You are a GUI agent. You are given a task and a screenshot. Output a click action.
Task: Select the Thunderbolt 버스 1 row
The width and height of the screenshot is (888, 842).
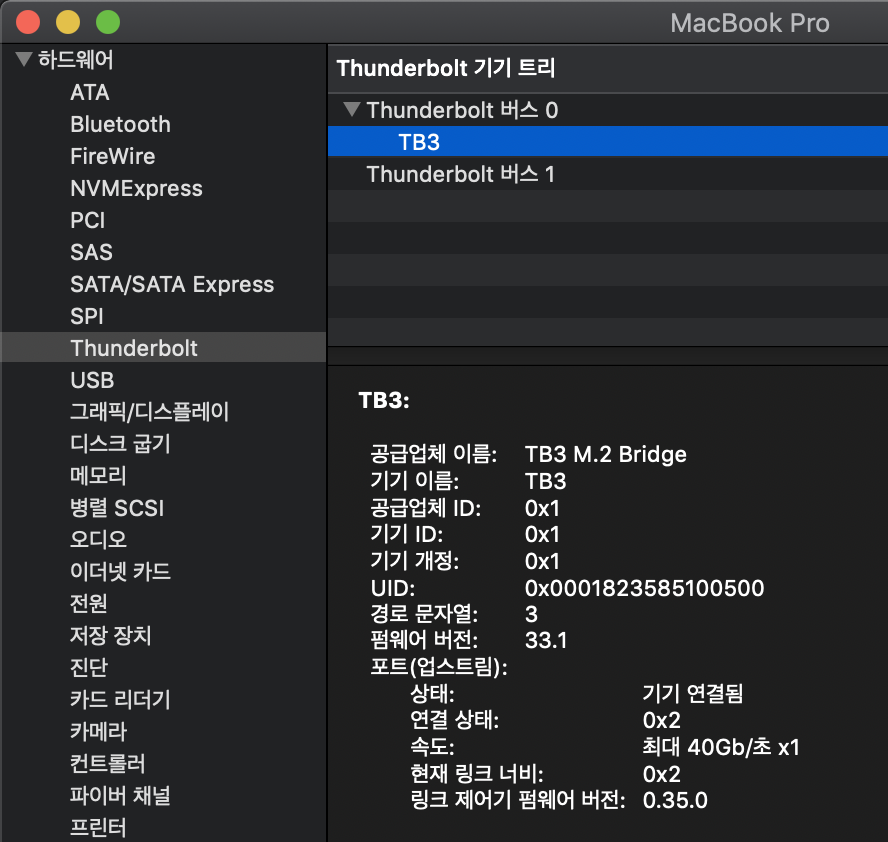click(x=608, y=174)
